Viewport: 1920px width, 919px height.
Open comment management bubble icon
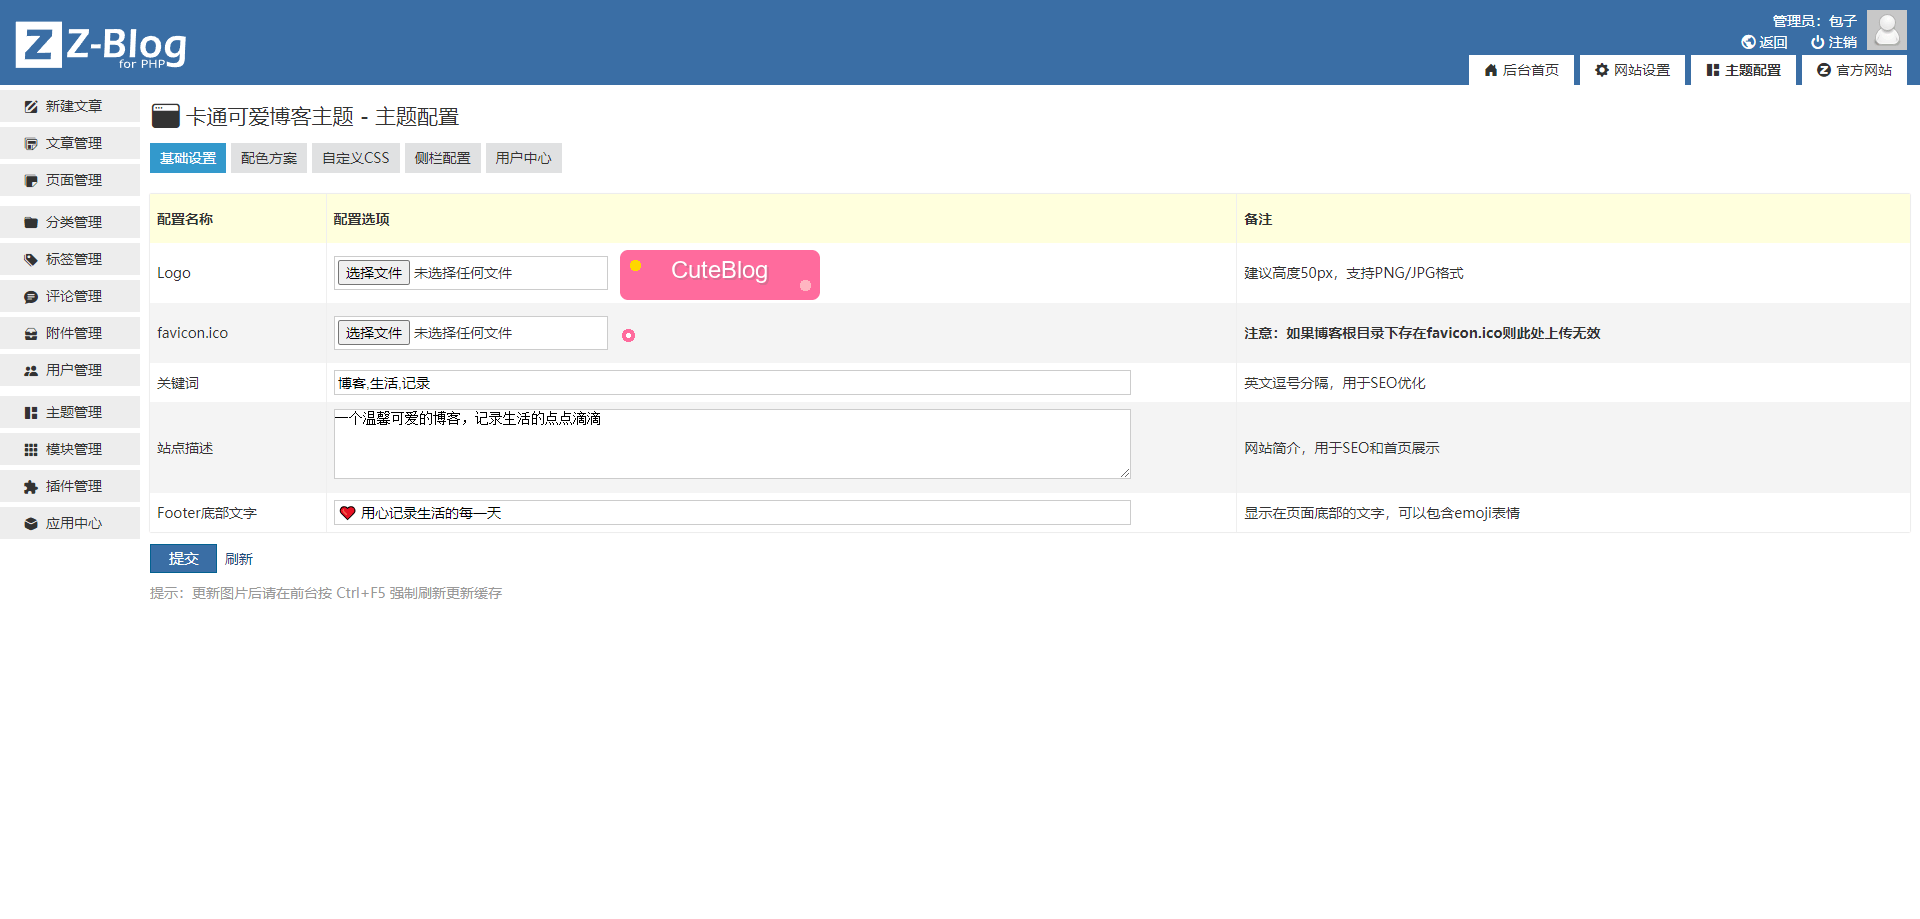tap(31, 297)
